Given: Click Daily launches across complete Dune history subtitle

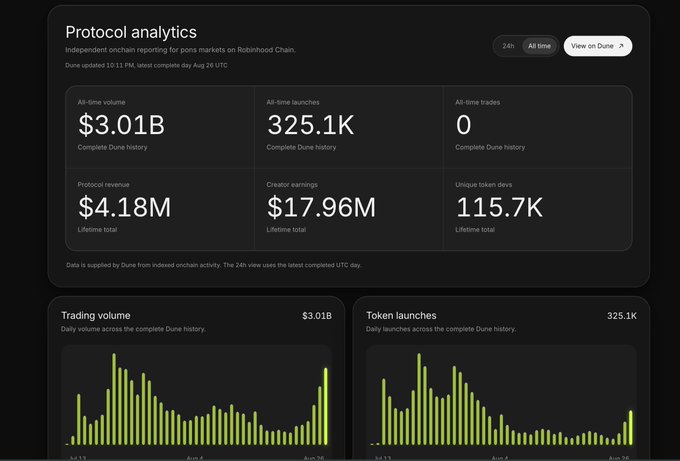Looking at the screenshot, I should 441,329.
